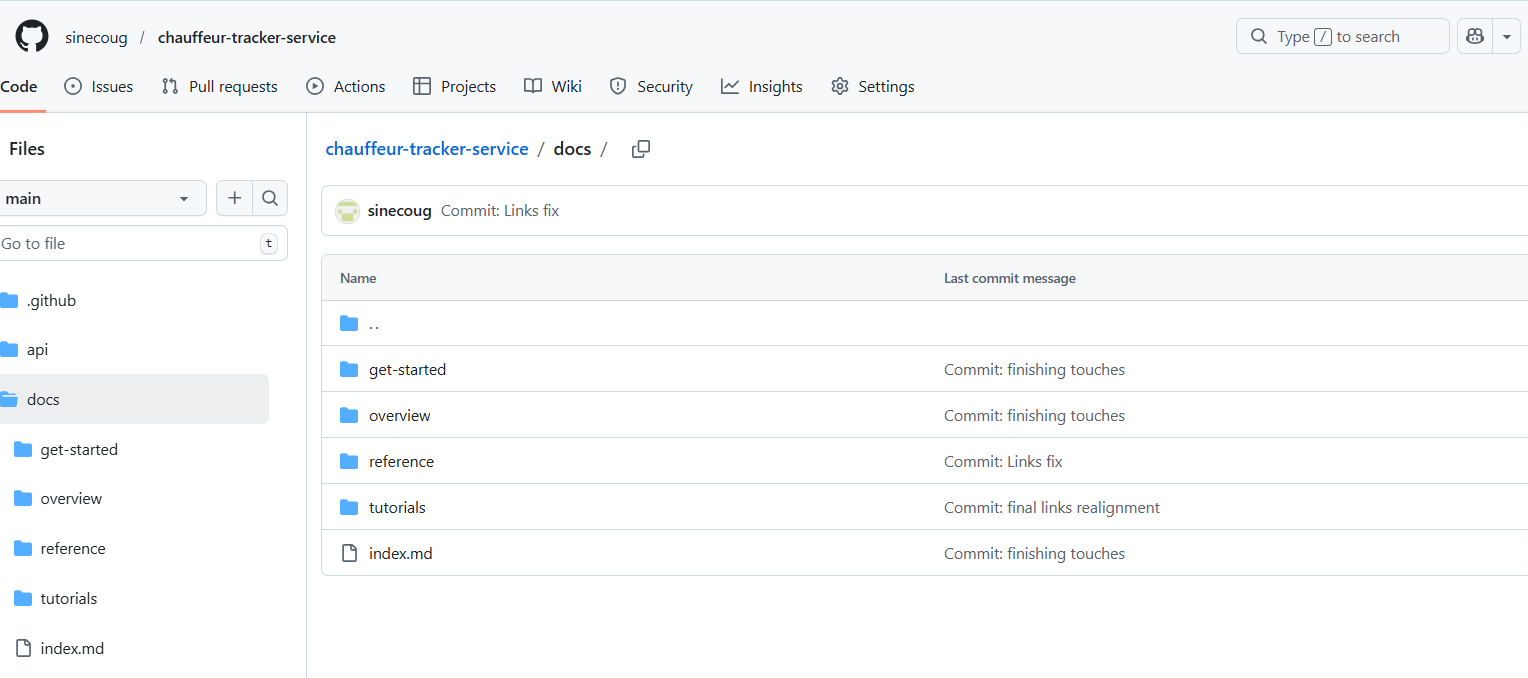The width and height of the screenshot is (1528, 678).
Task: Click the index.md file icon in file table
Action: tap(349, 553)
